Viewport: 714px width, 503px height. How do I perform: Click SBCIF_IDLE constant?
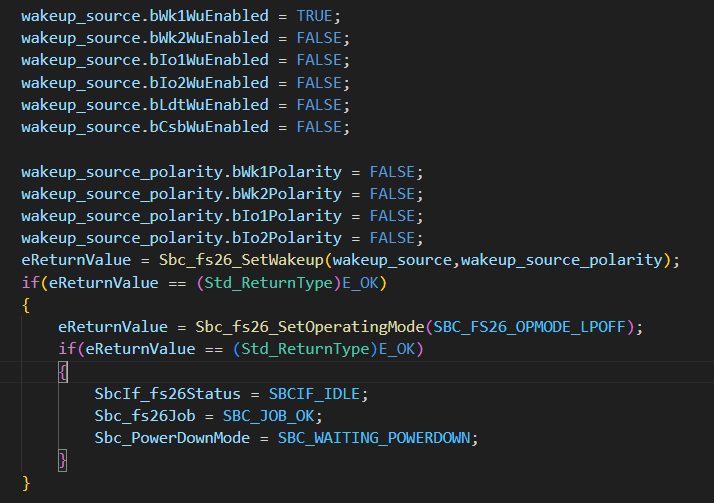click(x=314, y=394)
